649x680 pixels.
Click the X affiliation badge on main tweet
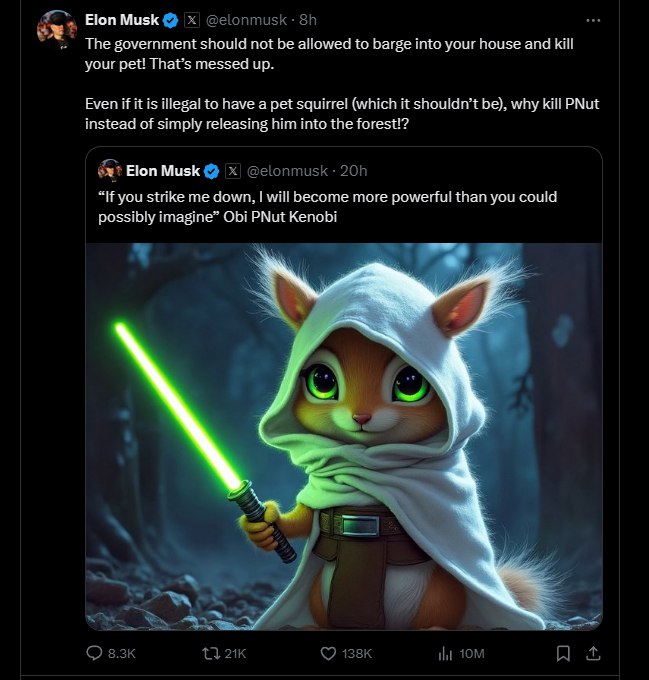193,20
